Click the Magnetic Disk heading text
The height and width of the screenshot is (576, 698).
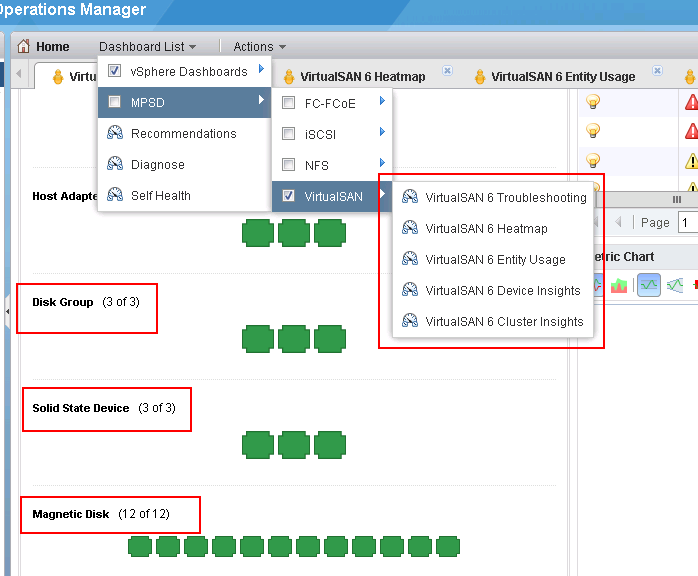pyautogui.click(x=70, y=514)
